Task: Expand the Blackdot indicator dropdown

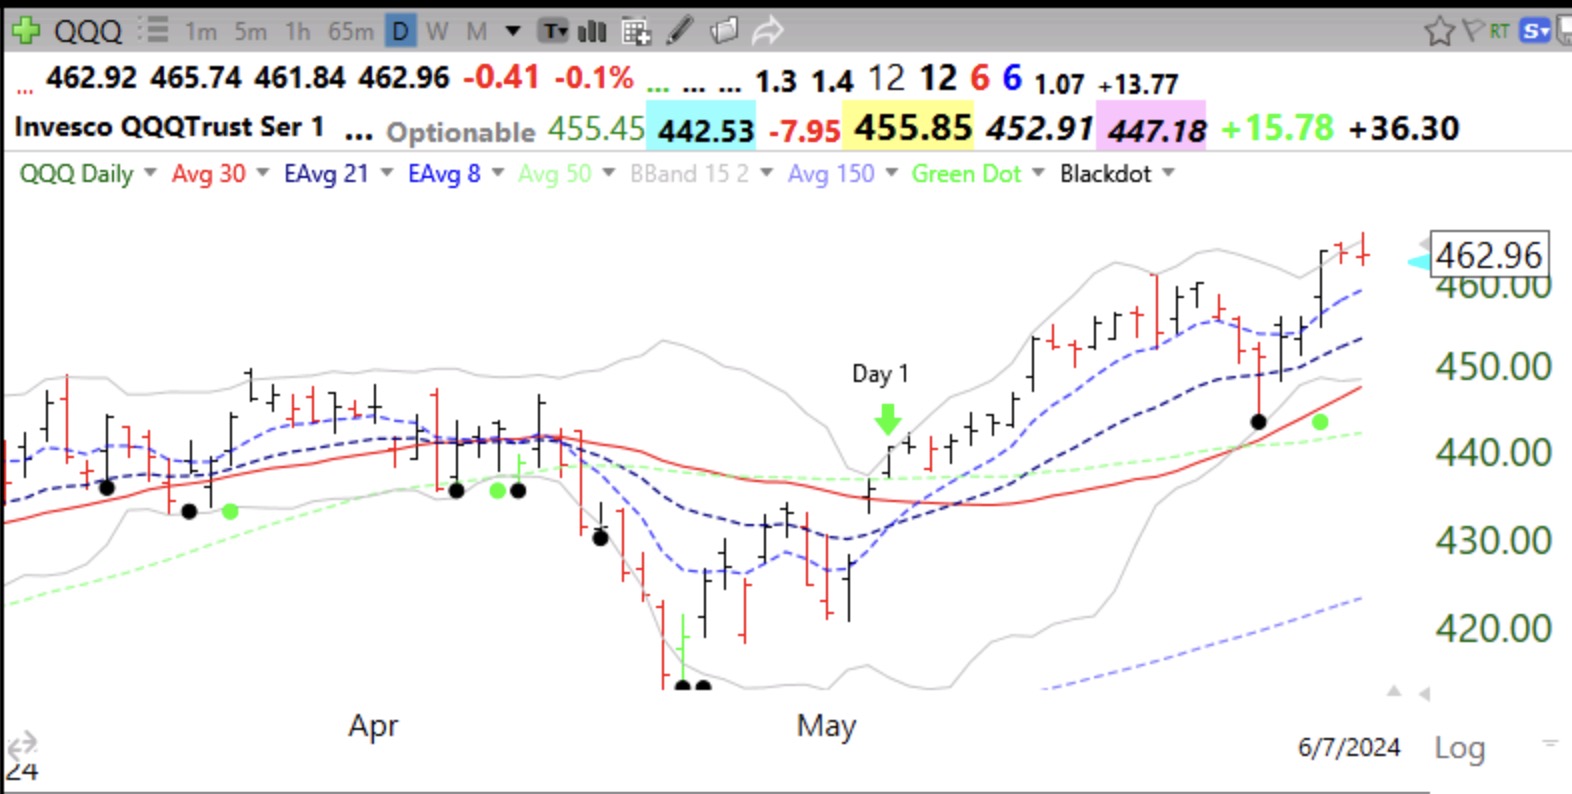Action: [x=1168, y=173]
